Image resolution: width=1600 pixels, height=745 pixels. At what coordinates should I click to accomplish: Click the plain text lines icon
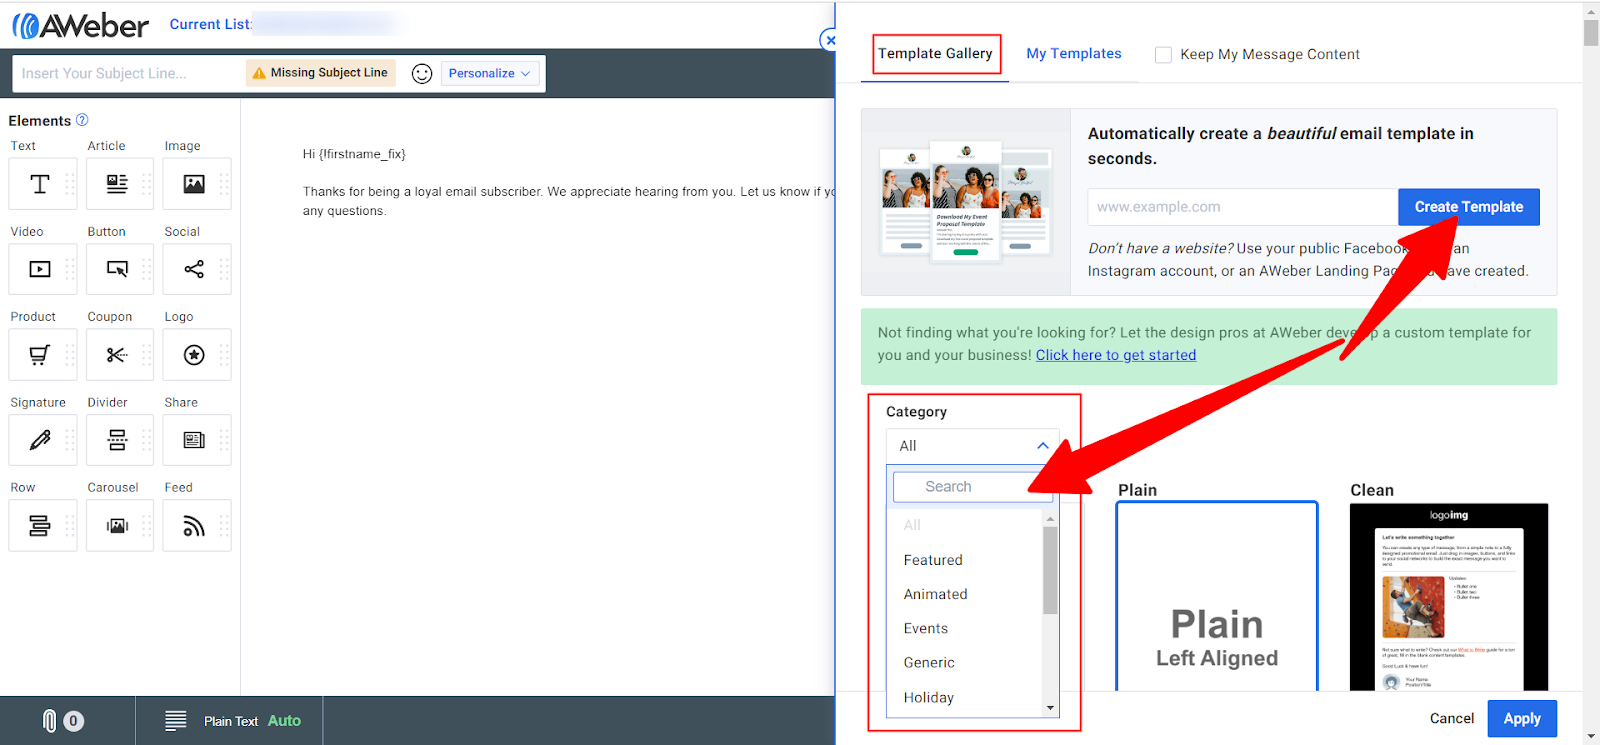click(x=176, y=721)
